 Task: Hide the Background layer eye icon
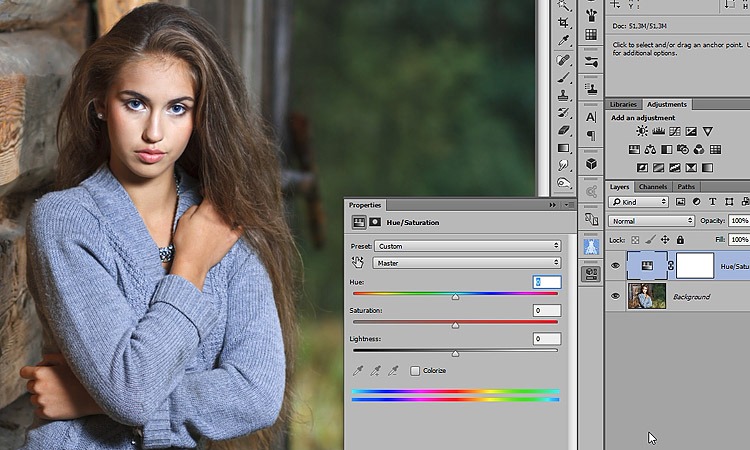(616, 296)
